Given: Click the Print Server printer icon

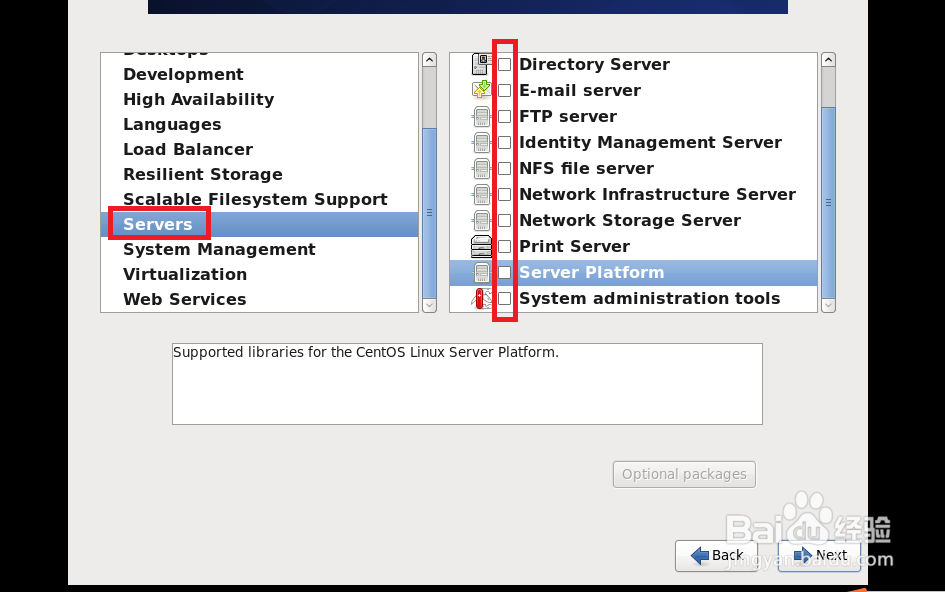Looking at the screenshot, I should (481, 246).
